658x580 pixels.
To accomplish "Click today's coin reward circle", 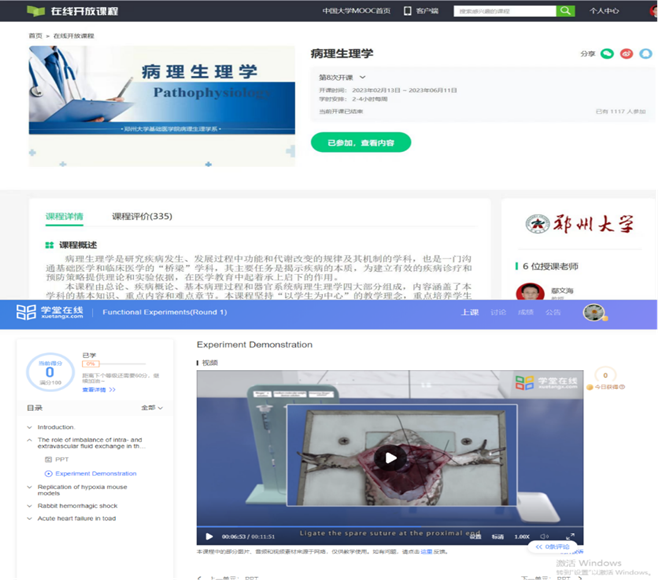I will (x=605, y=376).
